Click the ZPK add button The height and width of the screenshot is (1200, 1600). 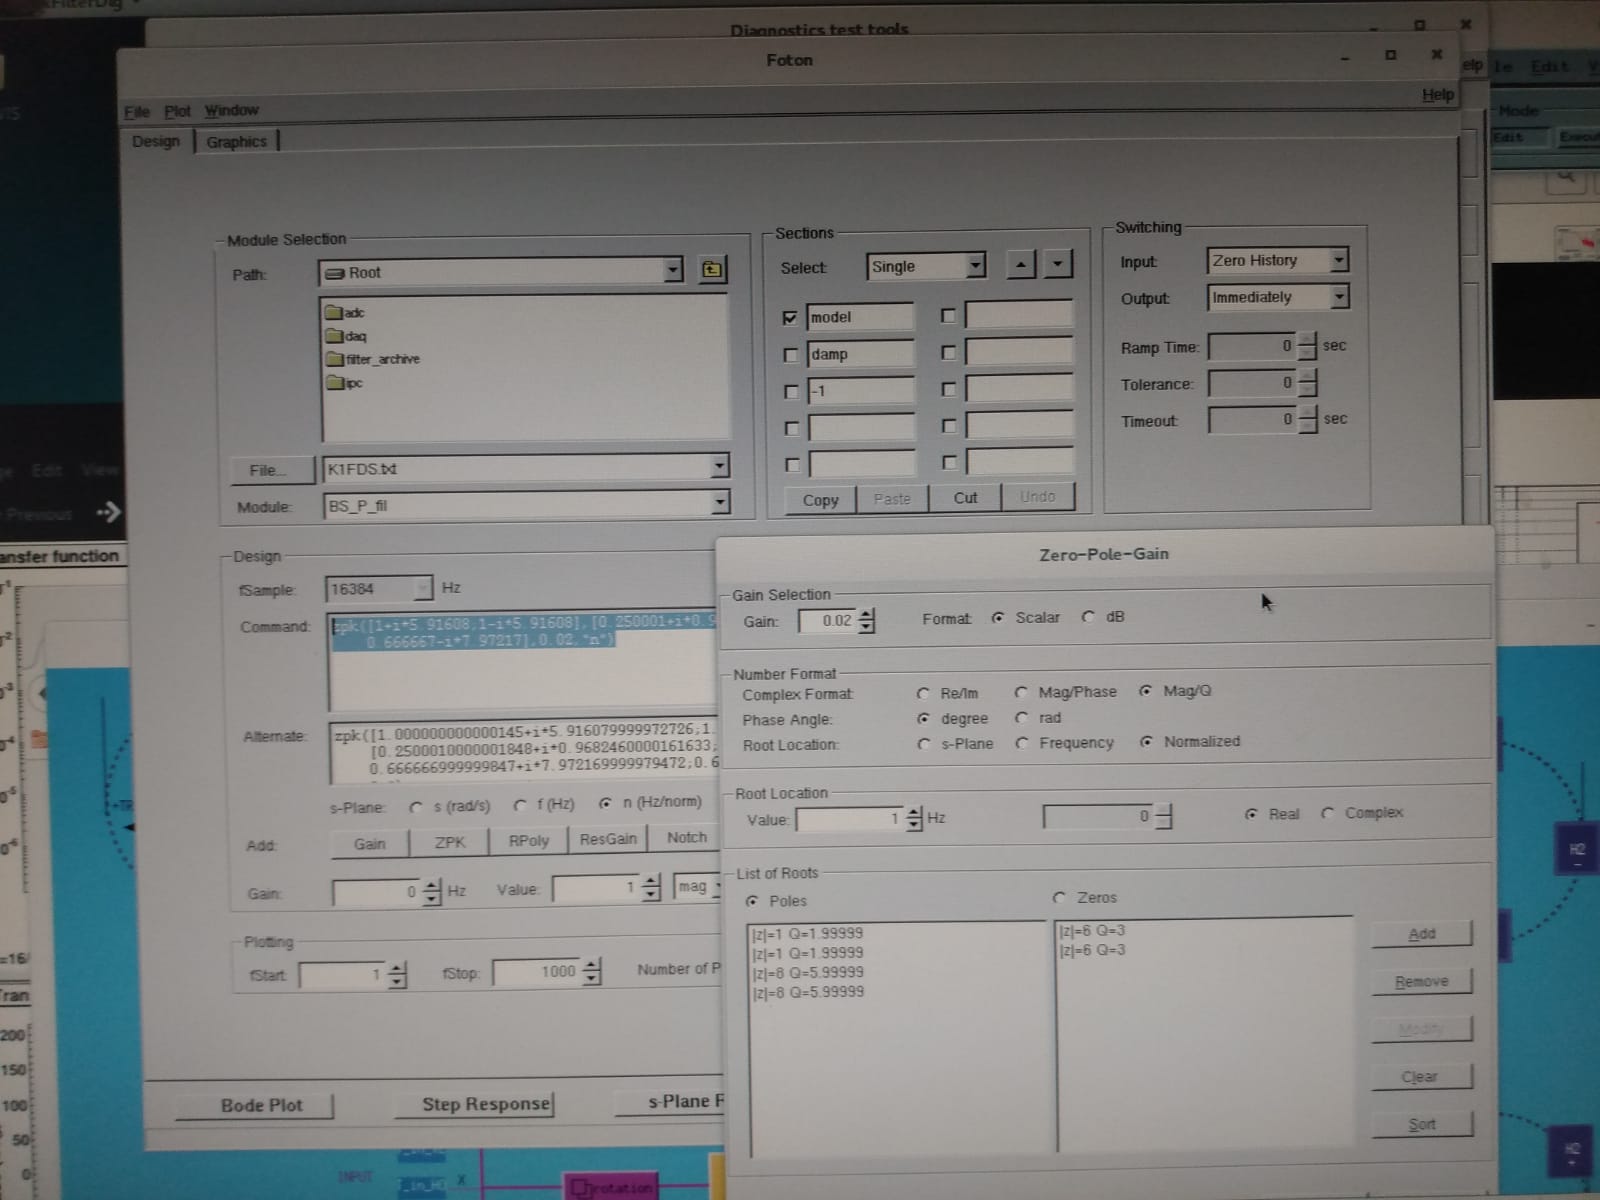[450, 842]
